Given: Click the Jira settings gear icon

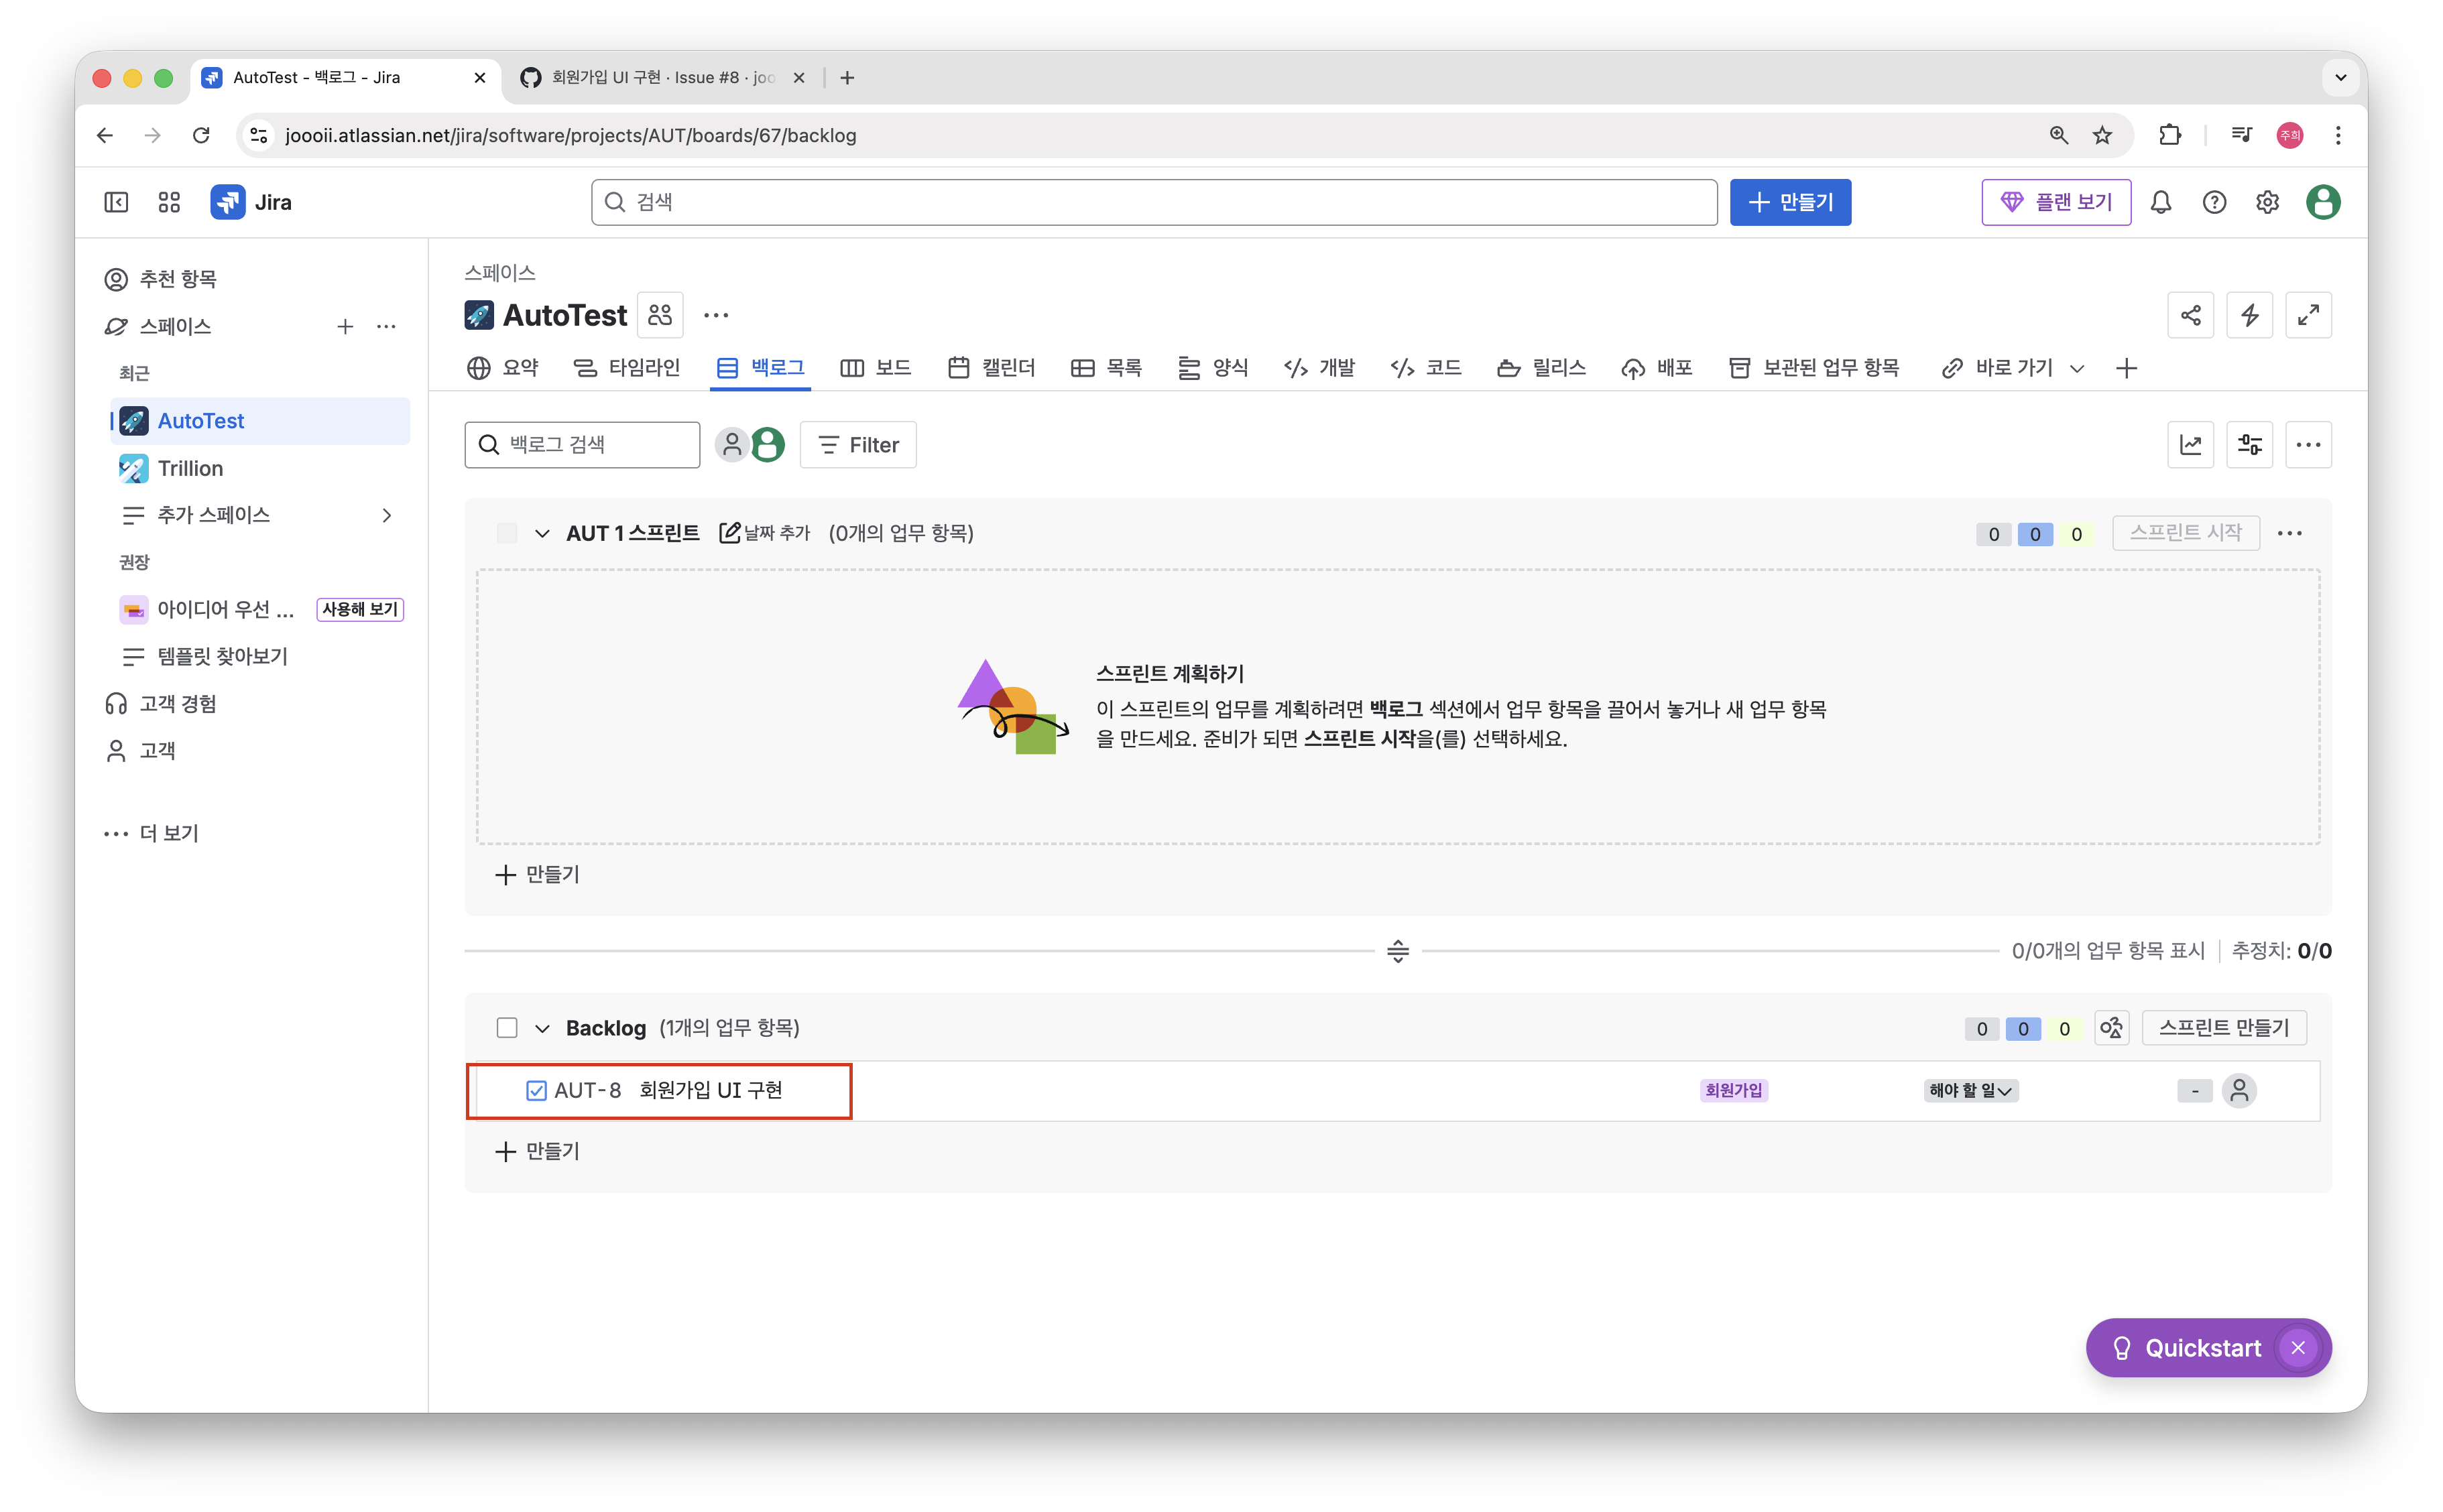Looking at the screenshot, I should coord(2267,202).
